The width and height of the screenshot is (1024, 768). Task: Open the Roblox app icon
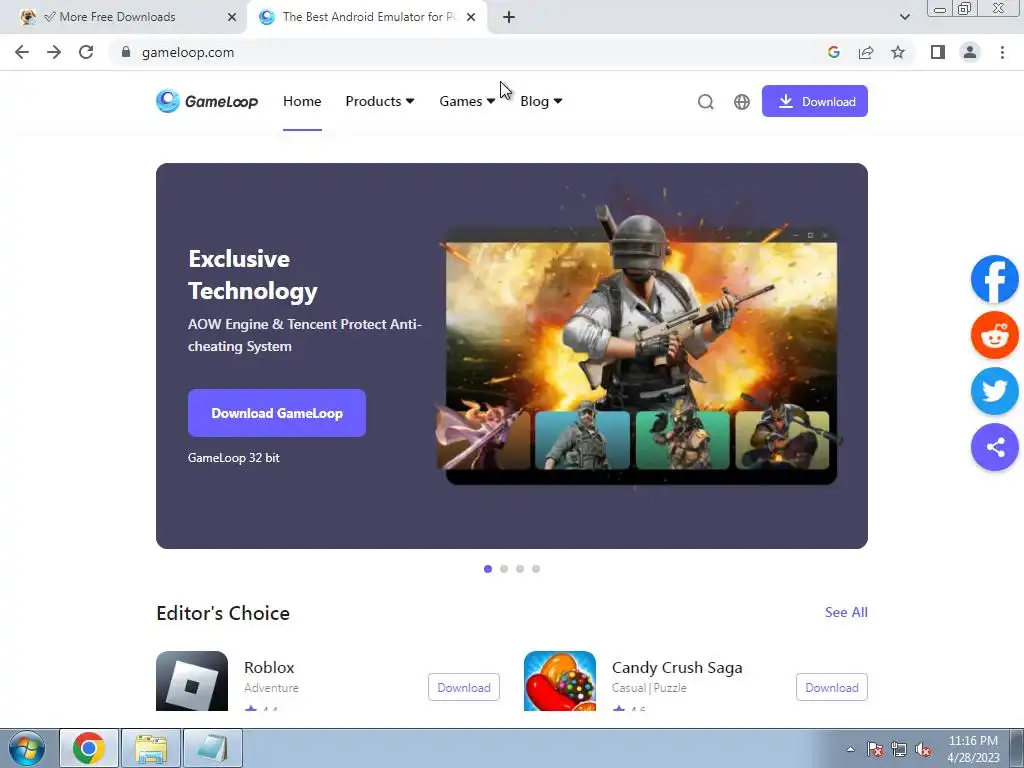[x=192, y=681]
